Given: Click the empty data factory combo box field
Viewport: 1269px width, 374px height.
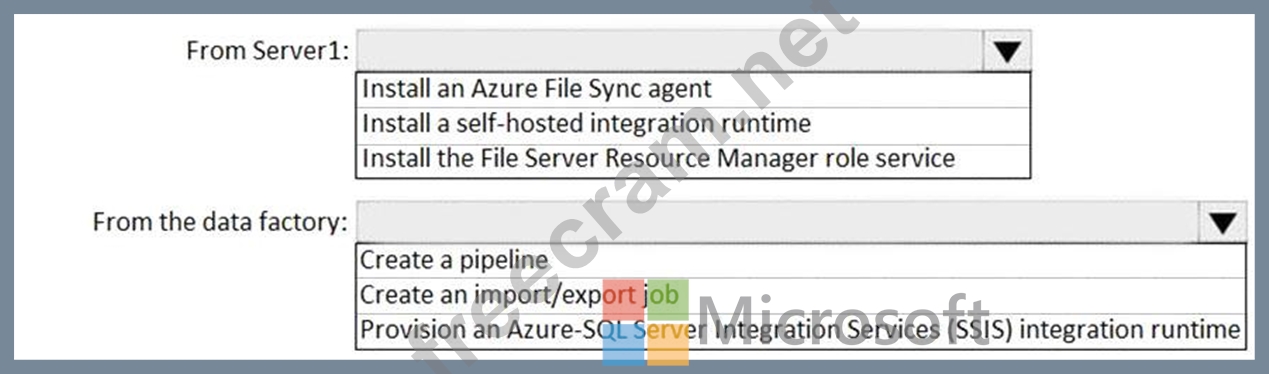Looking at the screenshot, I should (777, 222).
